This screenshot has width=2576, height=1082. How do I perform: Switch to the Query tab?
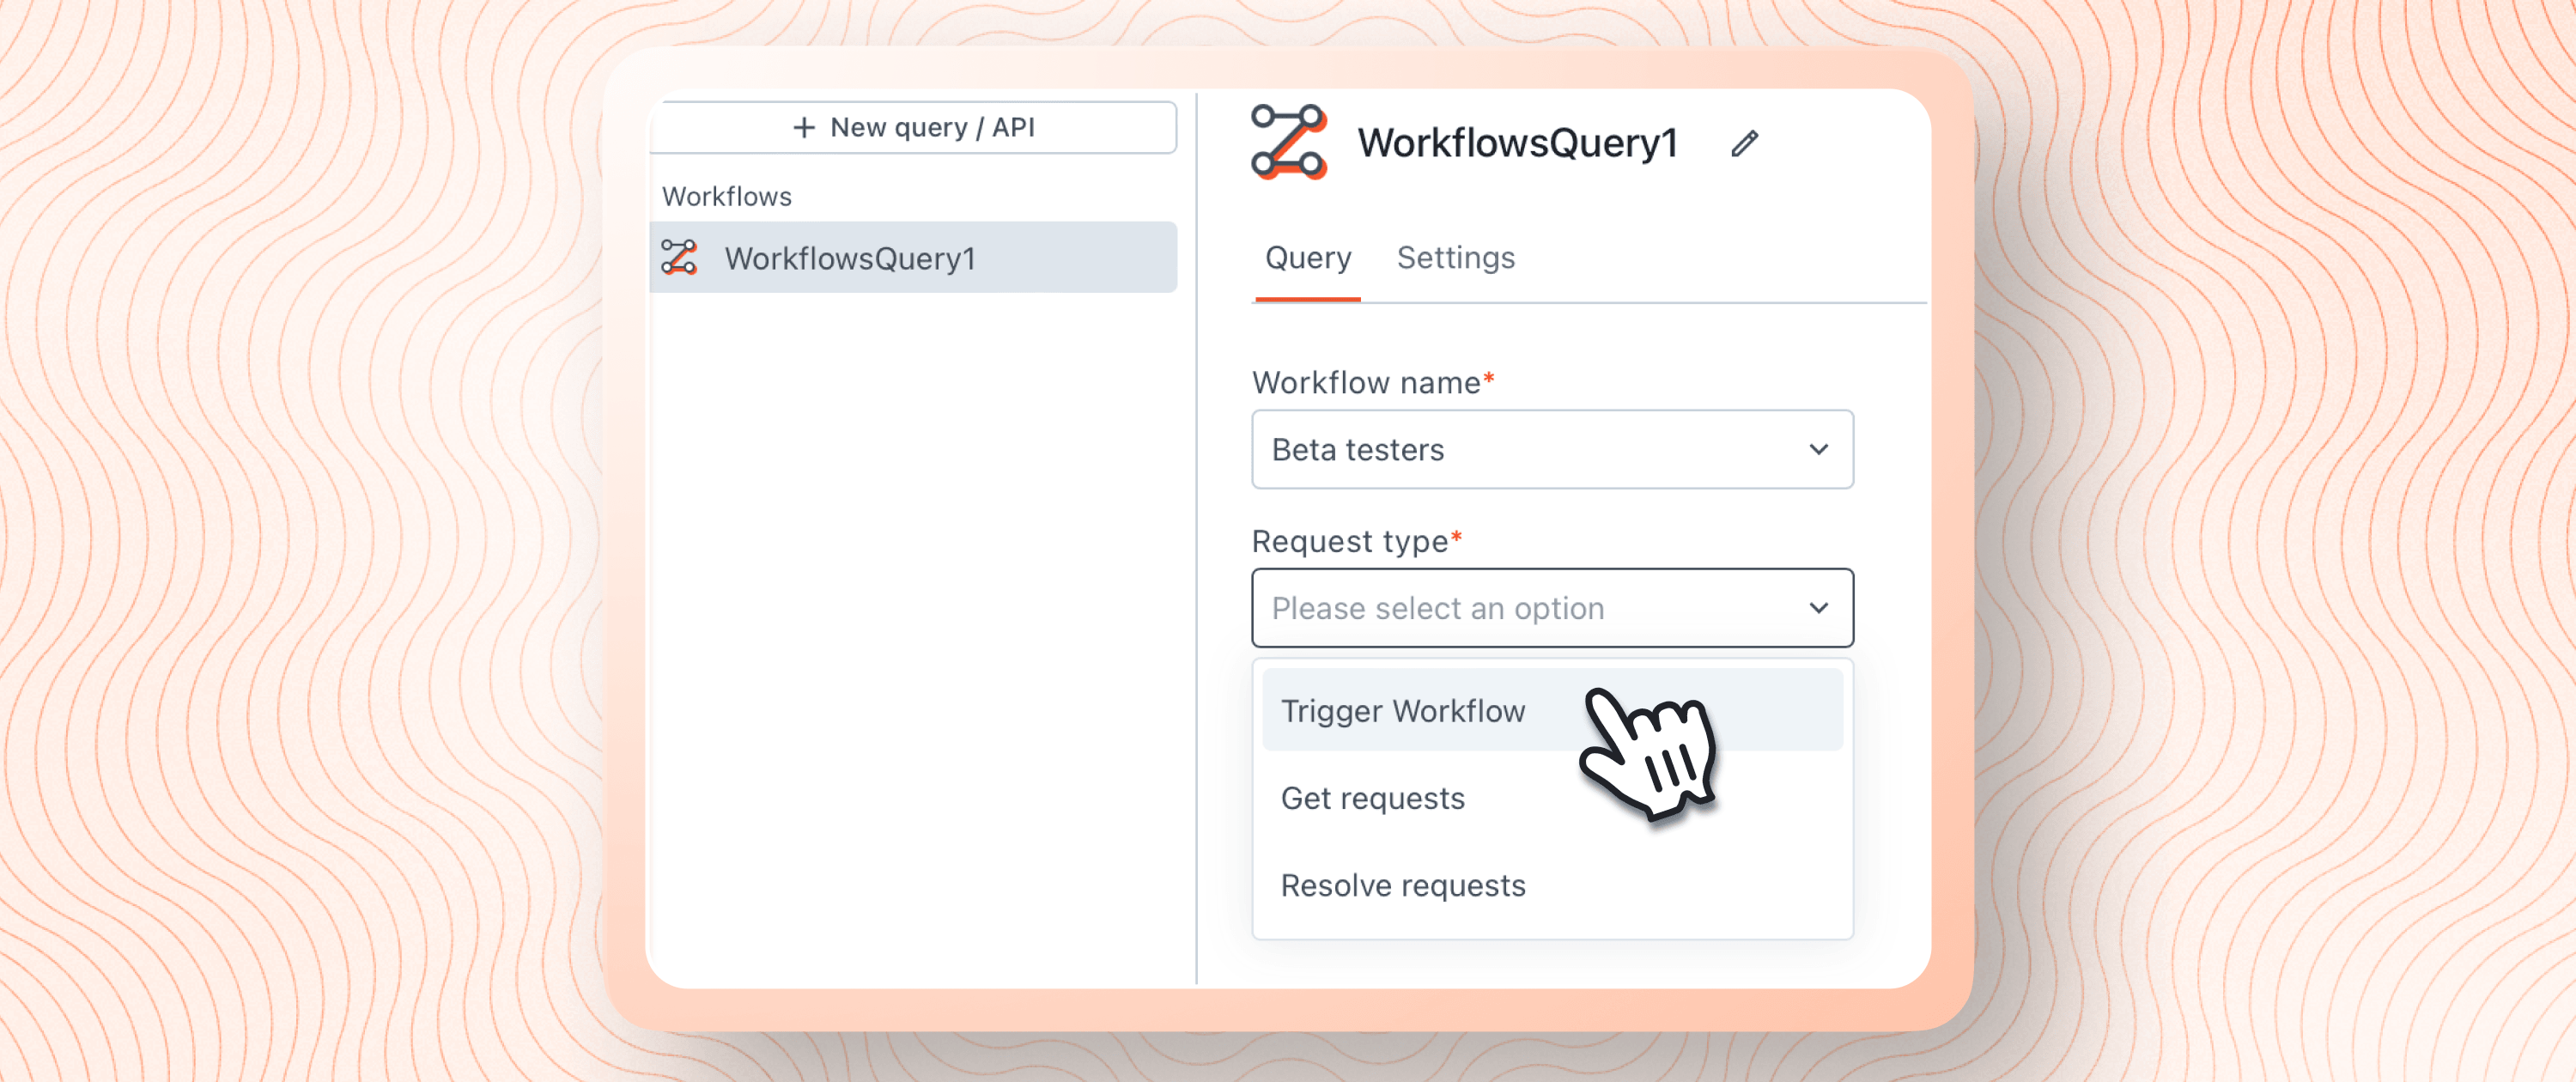[x=1307, y=258]
